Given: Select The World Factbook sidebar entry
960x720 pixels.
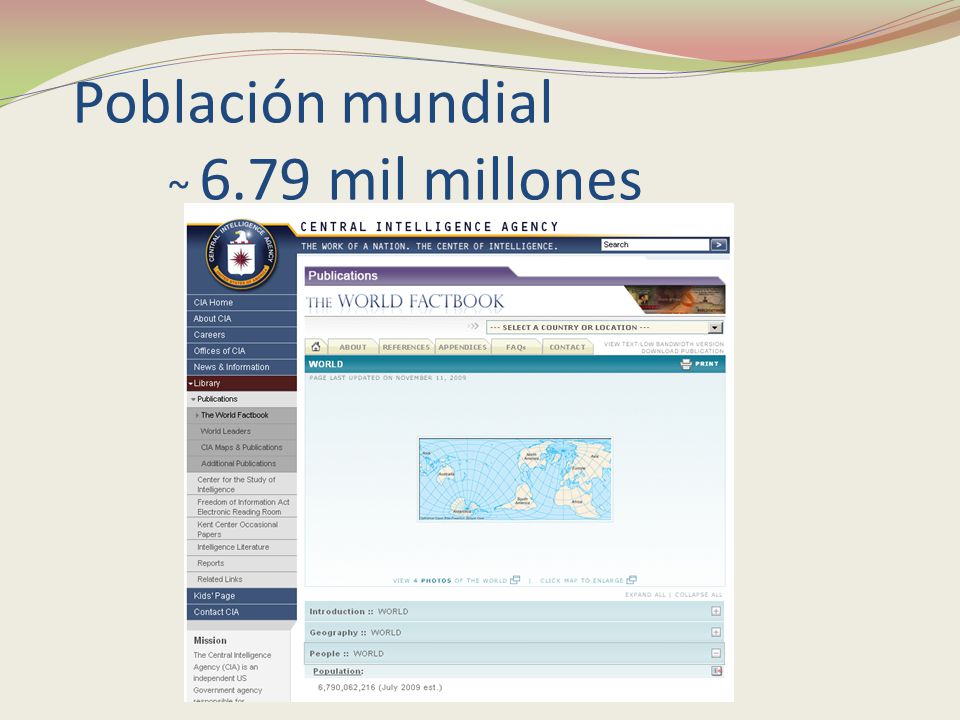Looking at the screenshot, I should click(241, 415).
